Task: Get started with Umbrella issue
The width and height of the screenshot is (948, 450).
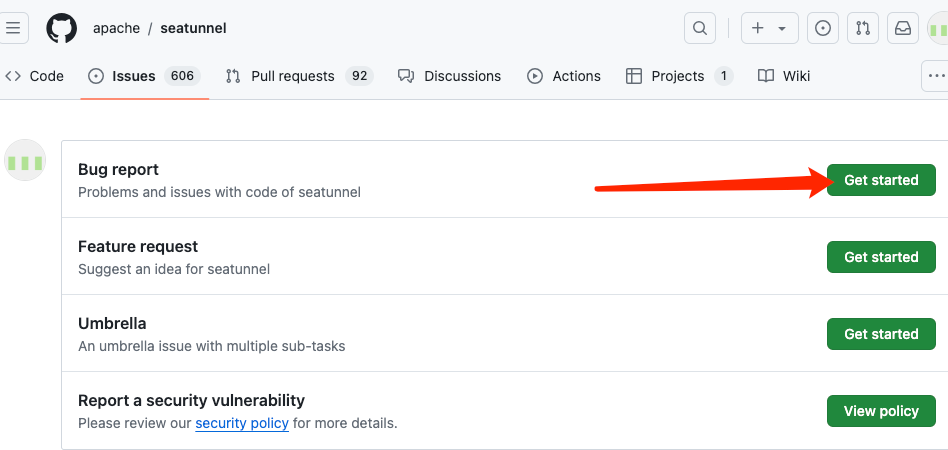Action: coord(881,334)
